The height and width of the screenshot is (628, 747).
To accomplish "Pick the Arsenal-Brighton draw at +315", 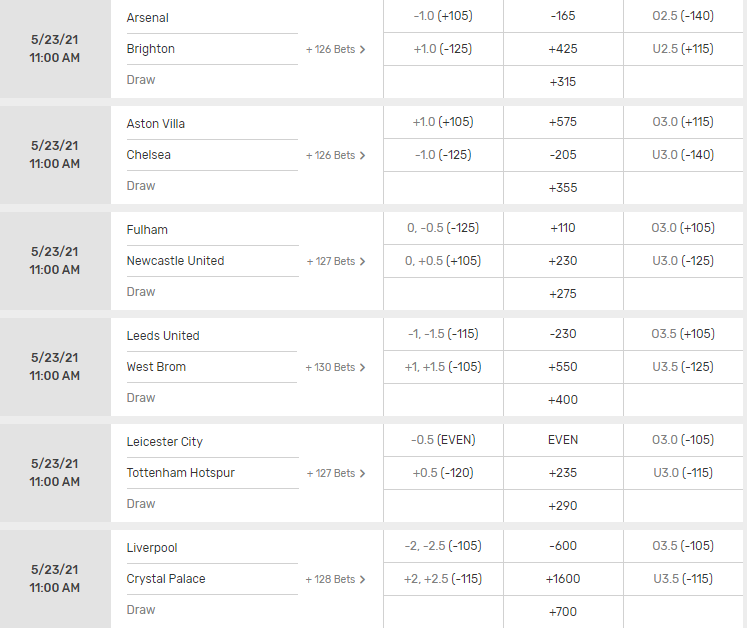I will click(563, 82).
